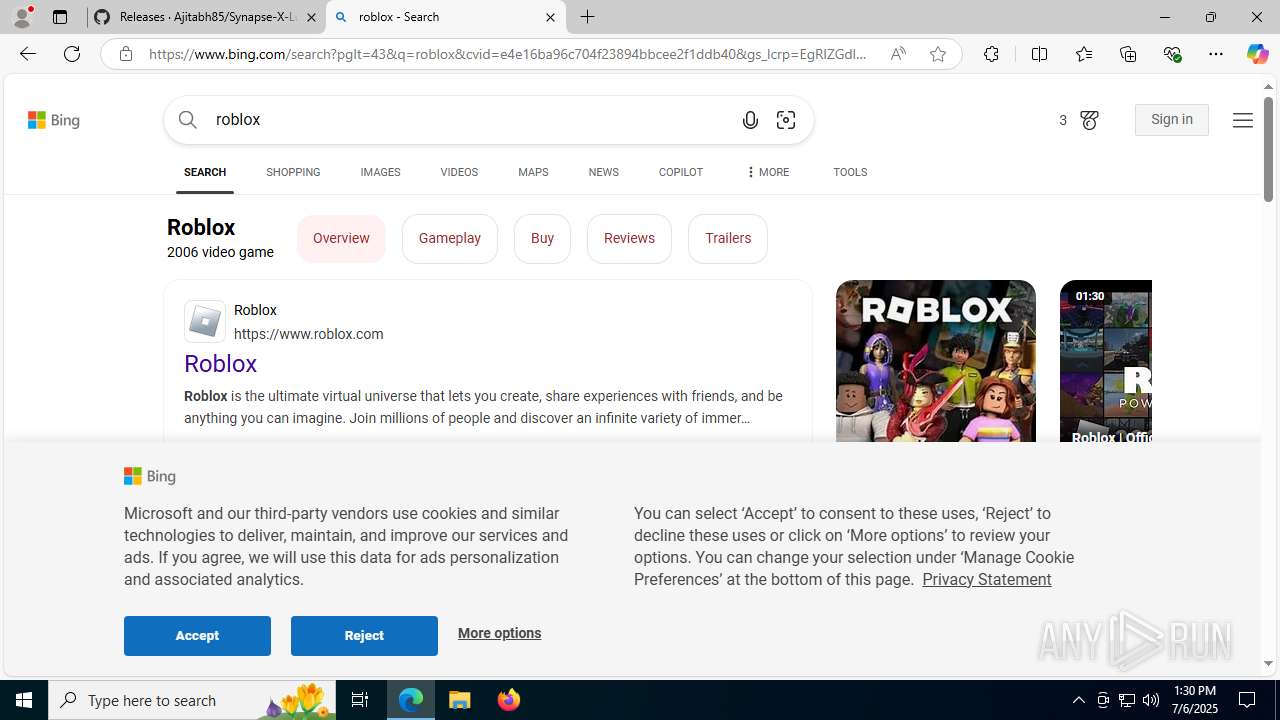Select the Overview pill
The height and width of the screenshot is (720, 1280).
click(341, 238)
